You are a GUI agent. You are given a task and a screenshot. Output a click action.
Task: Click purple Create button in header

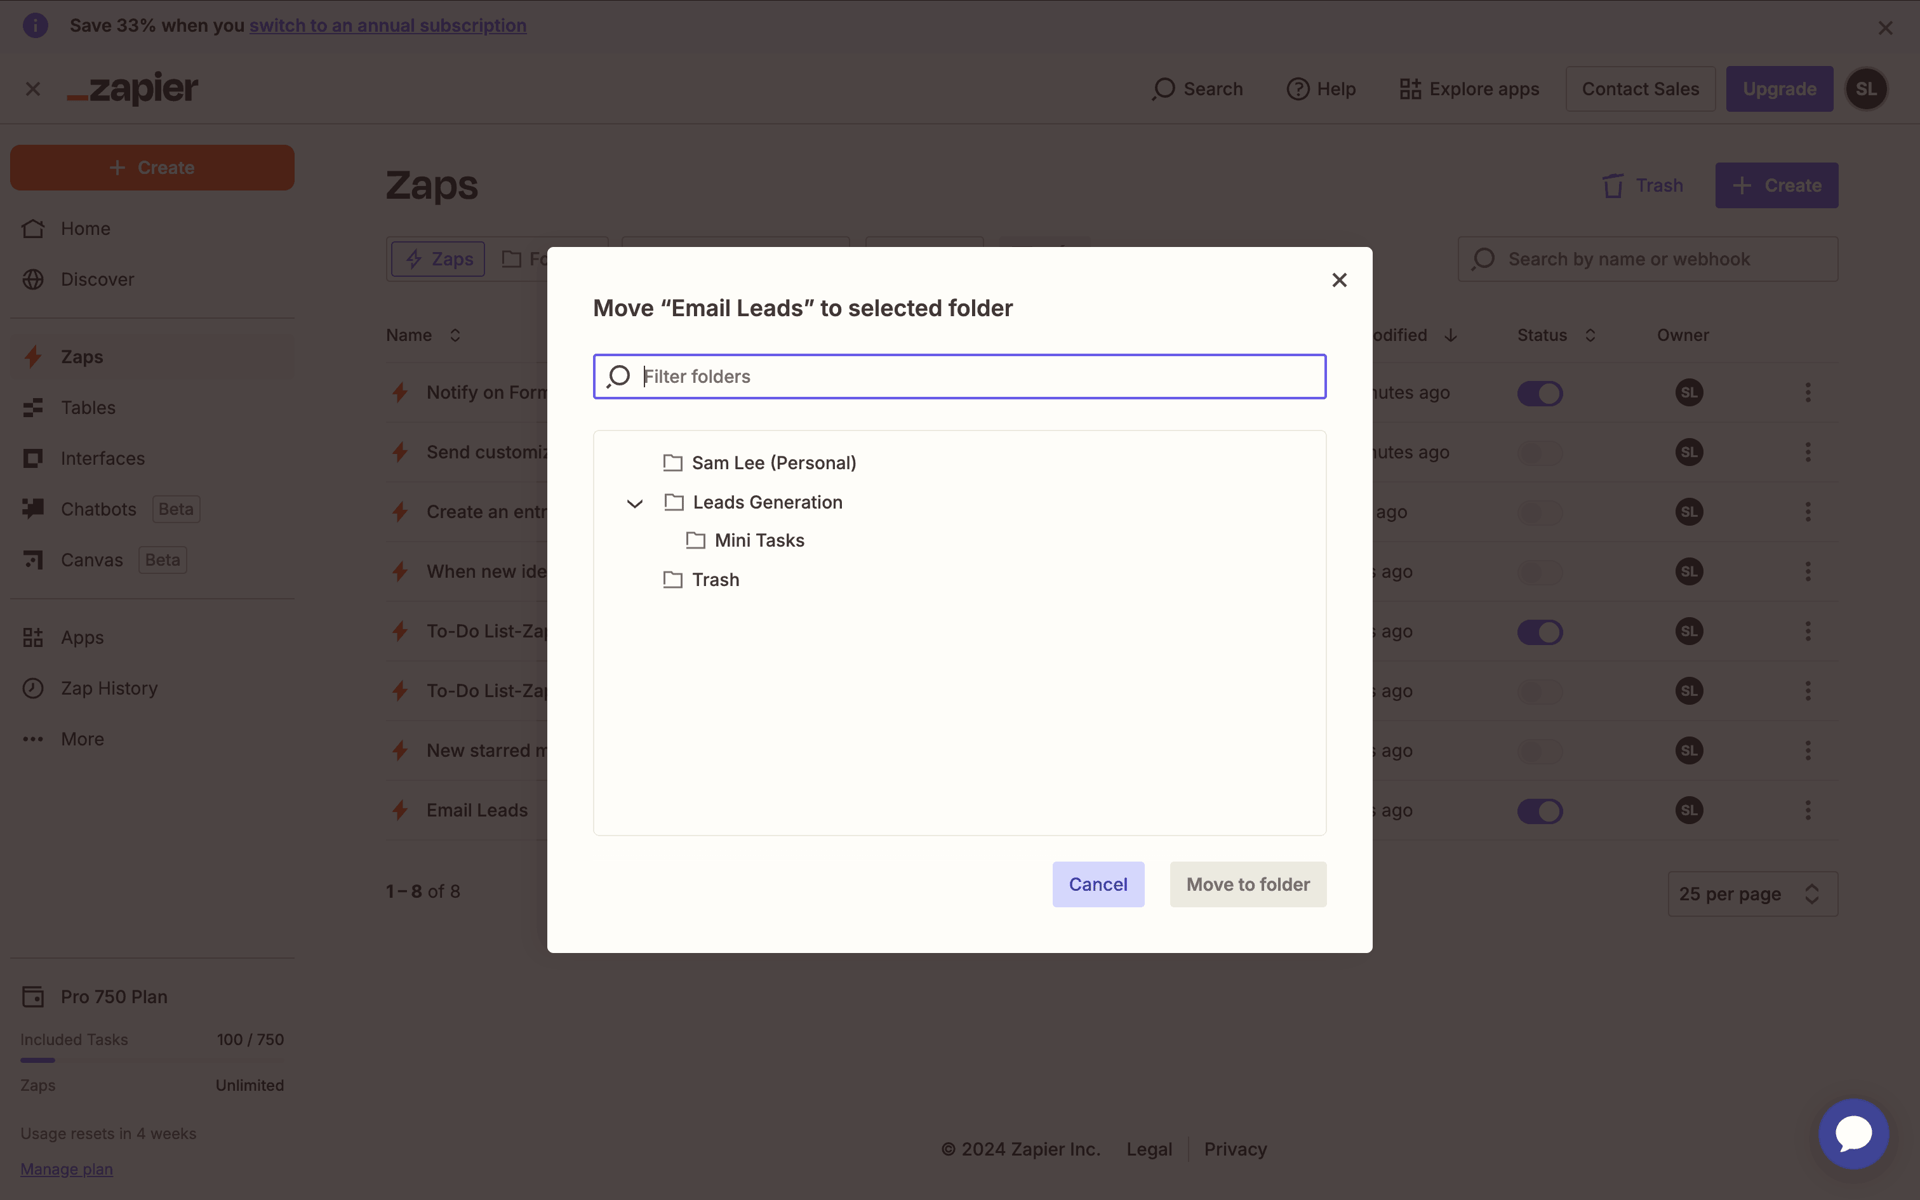click(1776, 186)
